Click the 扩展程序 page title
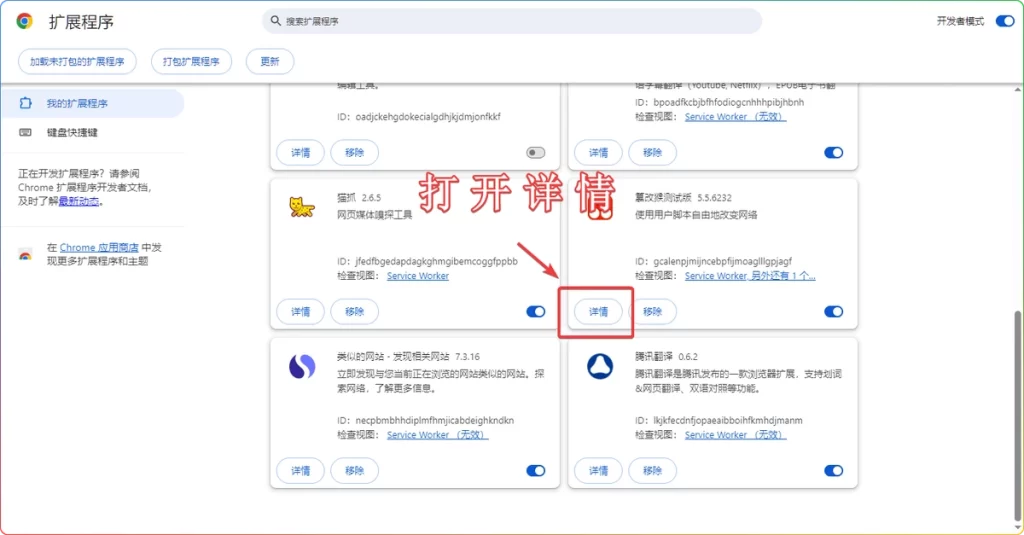This screenshot has height=535, width=1024. point(81,22)
